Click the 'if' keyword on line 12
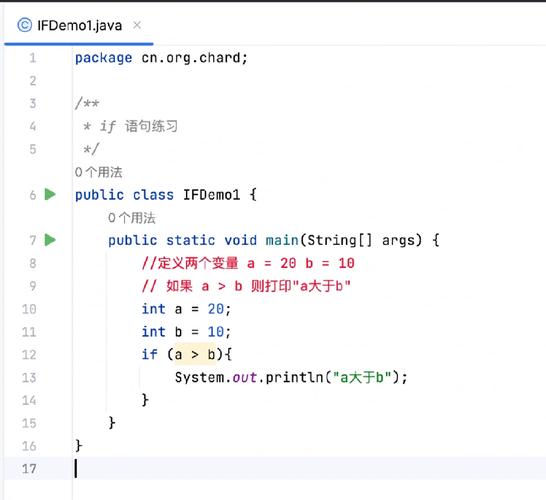Viewport: 546px width, 500px height. click(x=149, y=354)
